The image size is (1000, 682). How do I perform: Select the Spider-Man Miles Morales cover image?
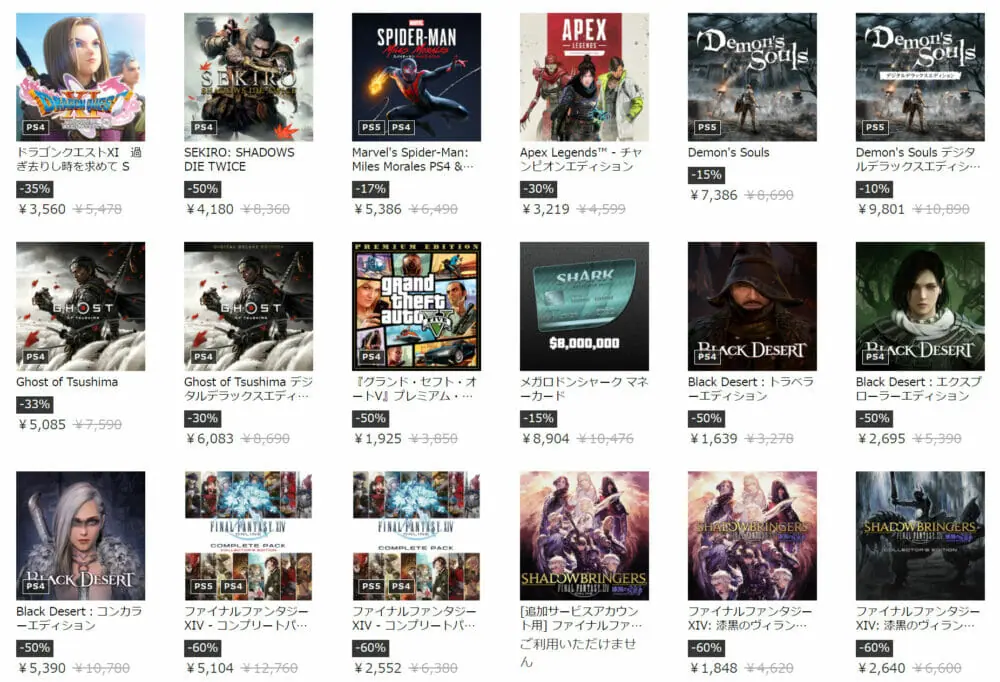coord(416,77)
